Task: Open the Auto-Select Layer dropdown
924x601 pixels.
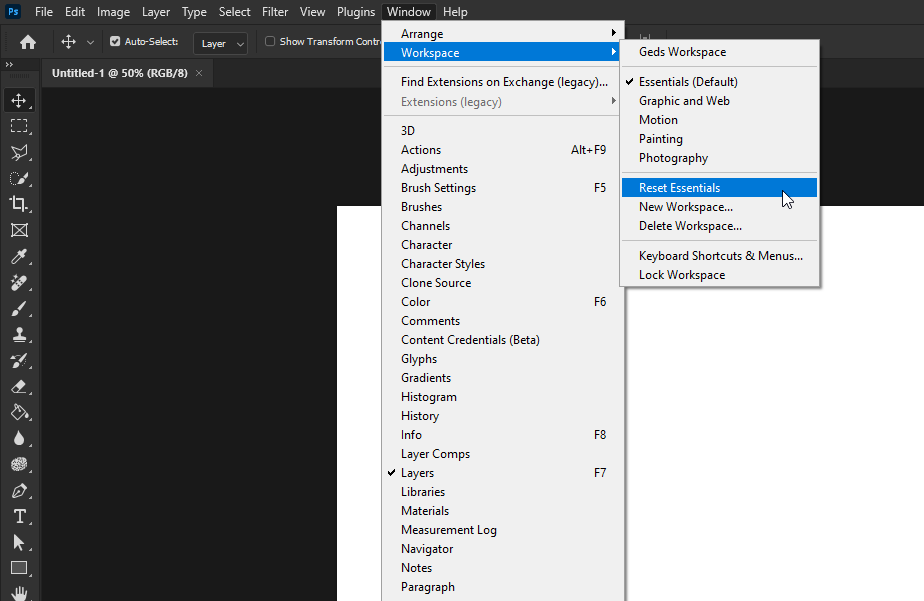Action: tap(220, 42)
